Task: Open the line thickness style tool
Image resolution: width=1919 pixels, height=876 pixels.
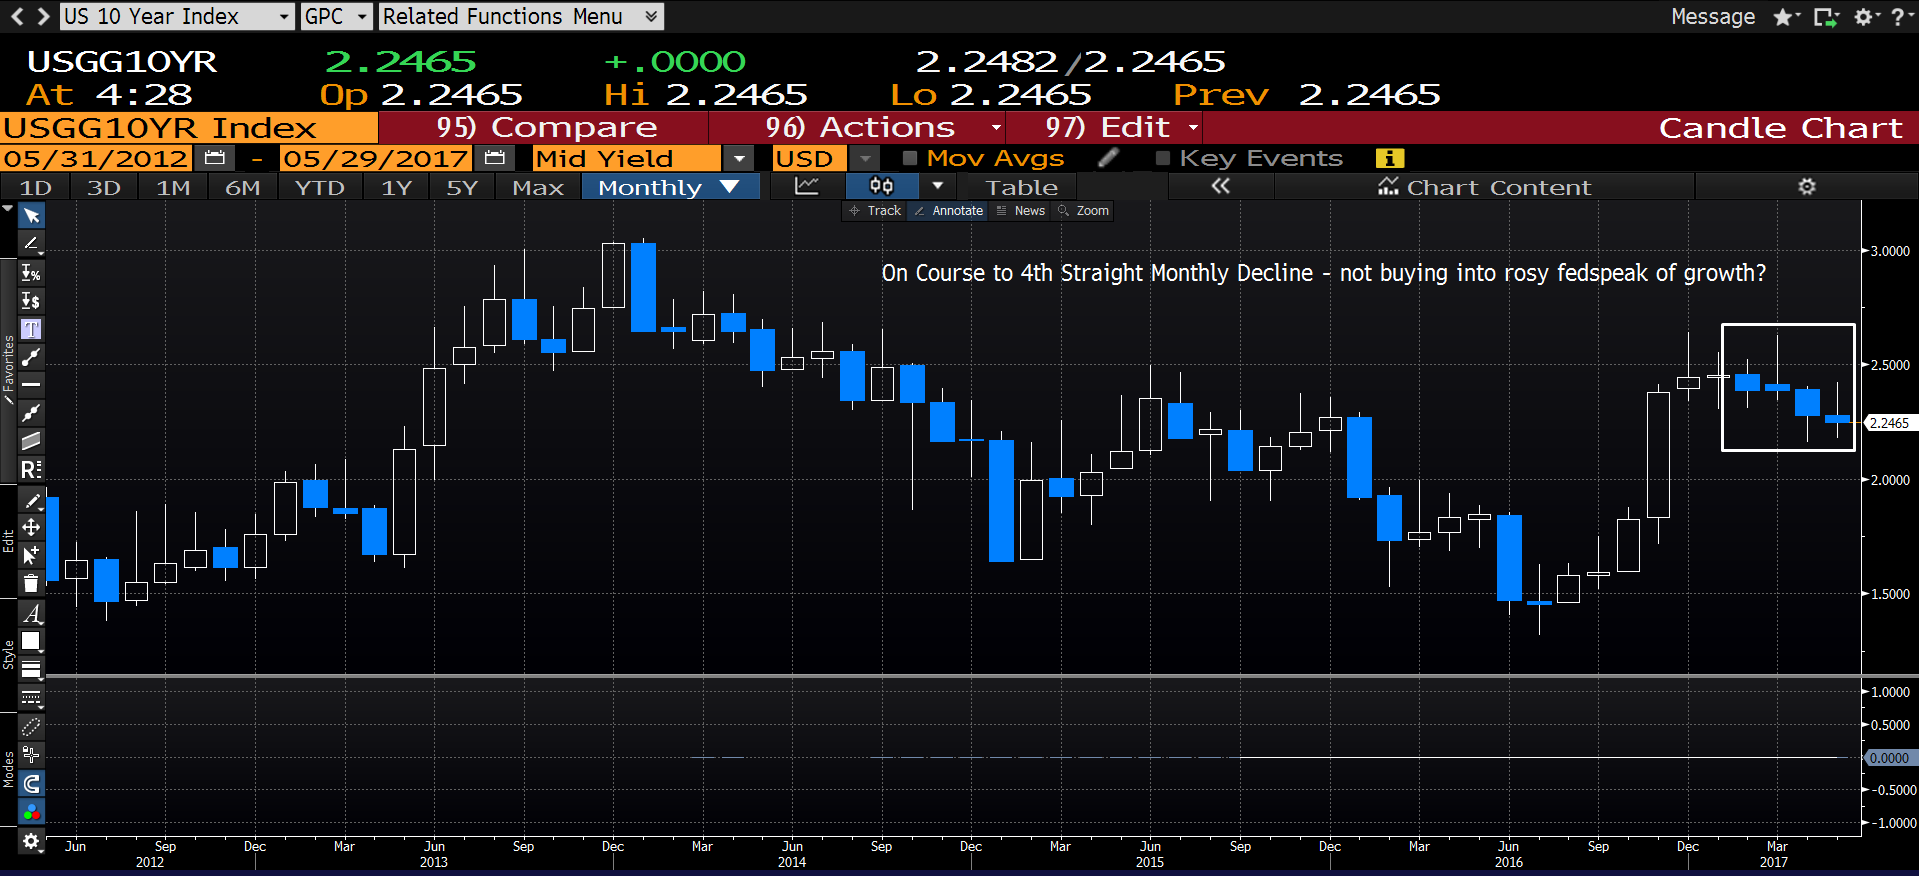Action: tap(31, 669)
